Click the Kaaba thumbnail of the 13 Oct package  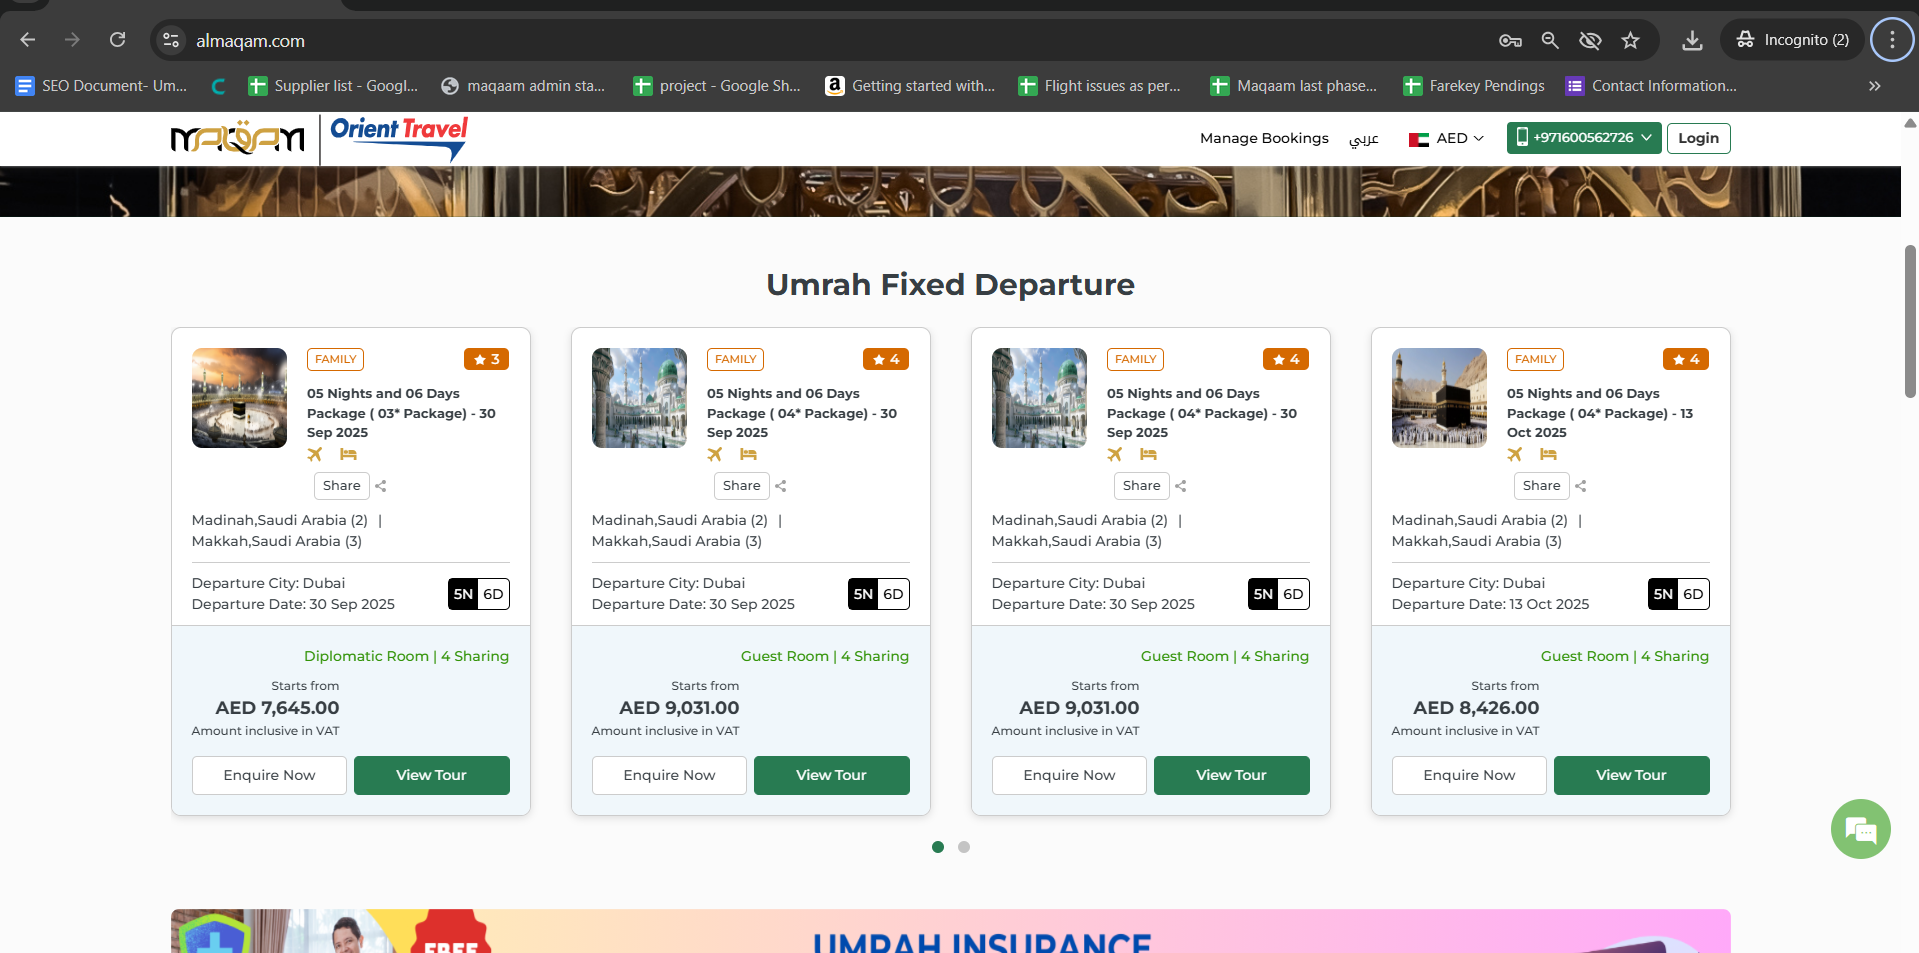pos(1439,398)
